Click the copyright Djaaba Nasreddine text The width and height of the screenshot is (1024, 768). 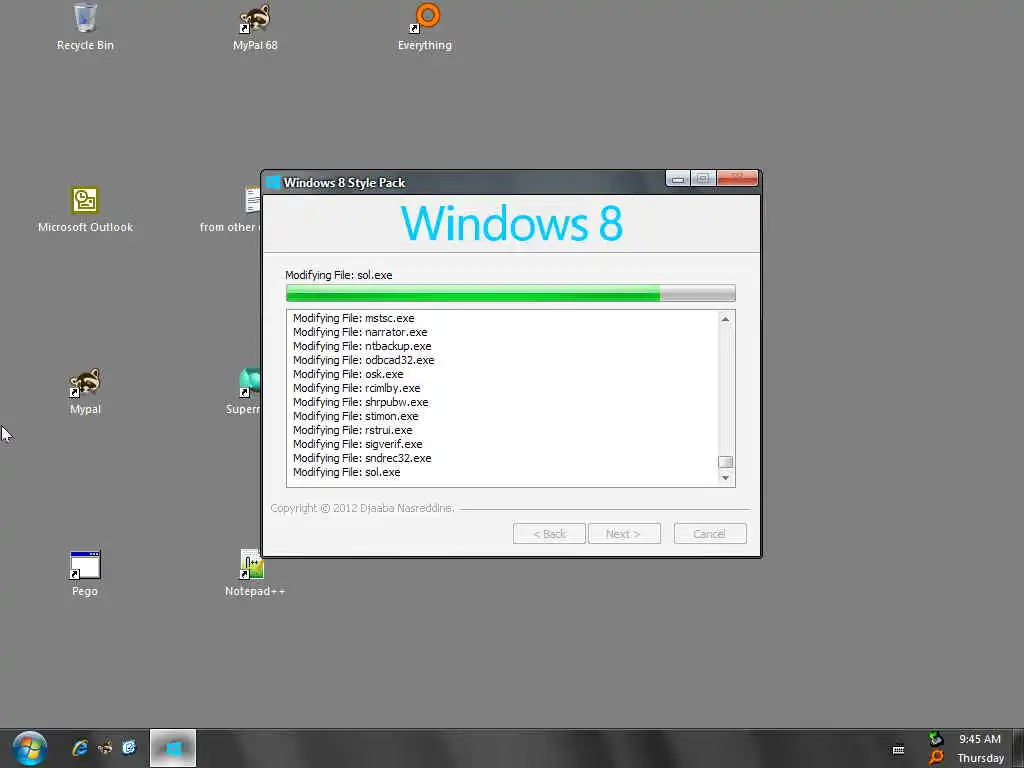click(362, 508)
